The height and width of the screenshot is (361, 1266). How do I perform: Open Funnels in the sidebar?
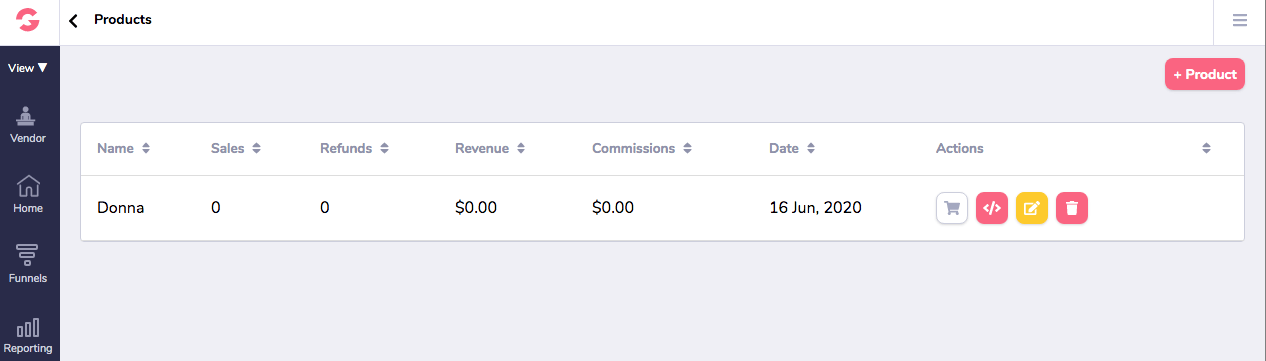(x=28, y=265)
